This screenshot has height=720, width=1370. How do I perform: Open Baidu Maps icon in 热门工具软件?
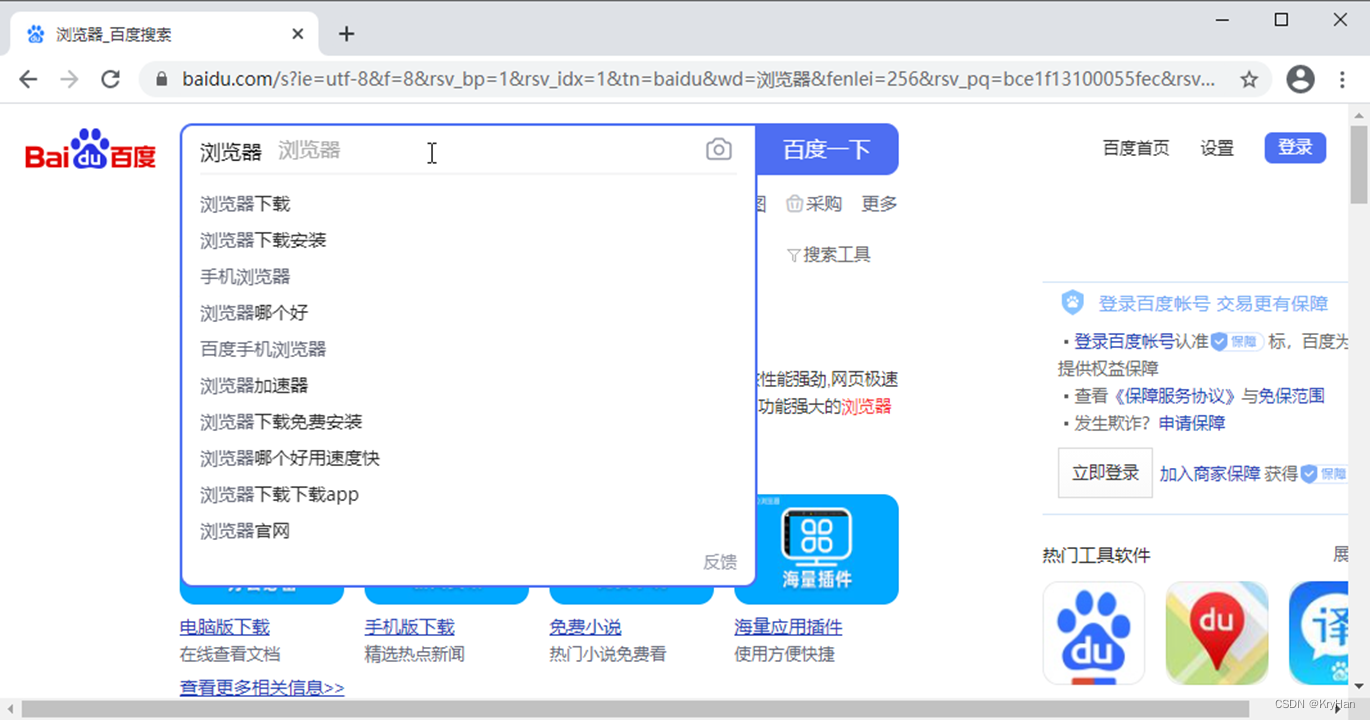pos(1217,633)
